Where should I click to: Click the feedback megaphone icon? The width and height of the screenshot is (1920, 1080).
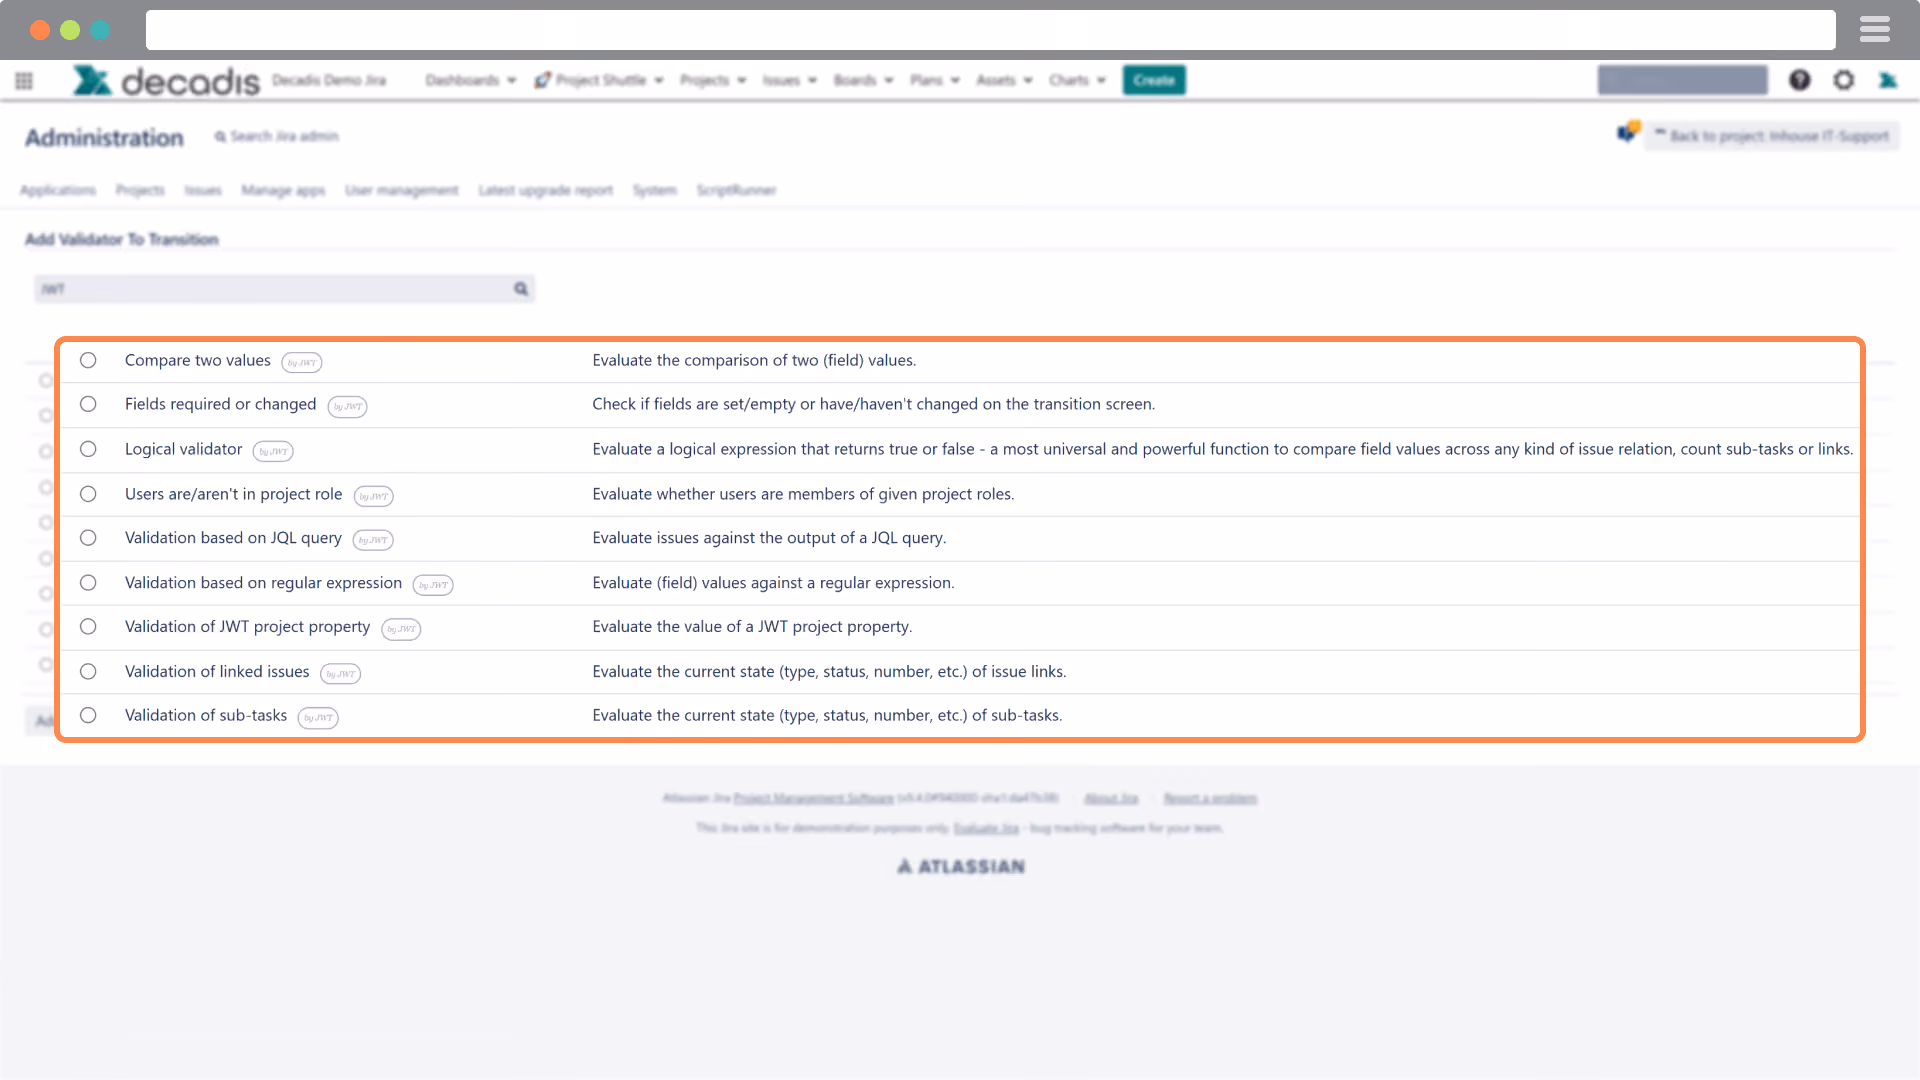(x=1628, y=132)
